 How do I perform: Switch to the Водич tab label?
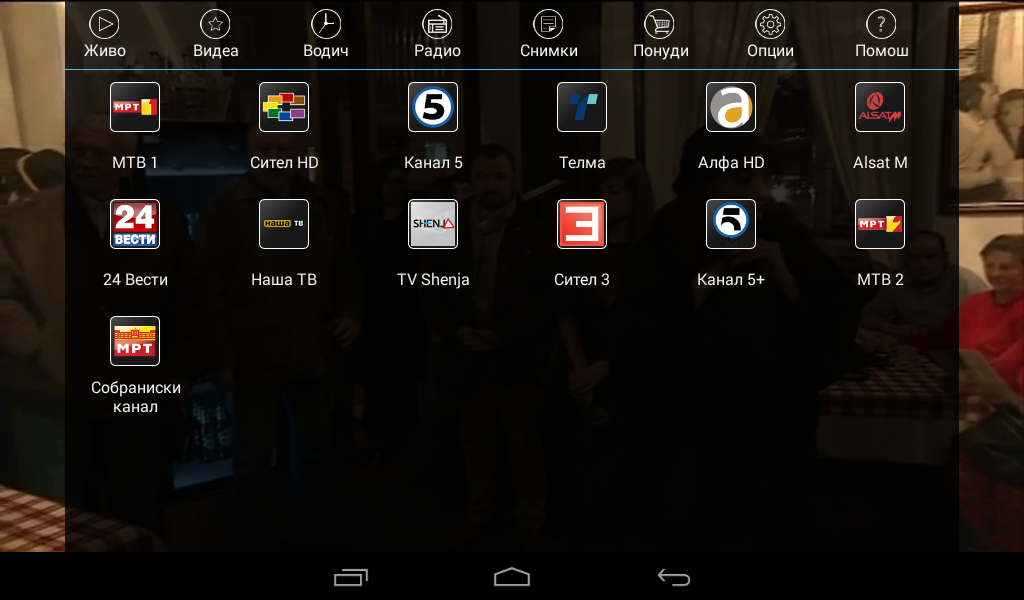click(x=326, y=51)
